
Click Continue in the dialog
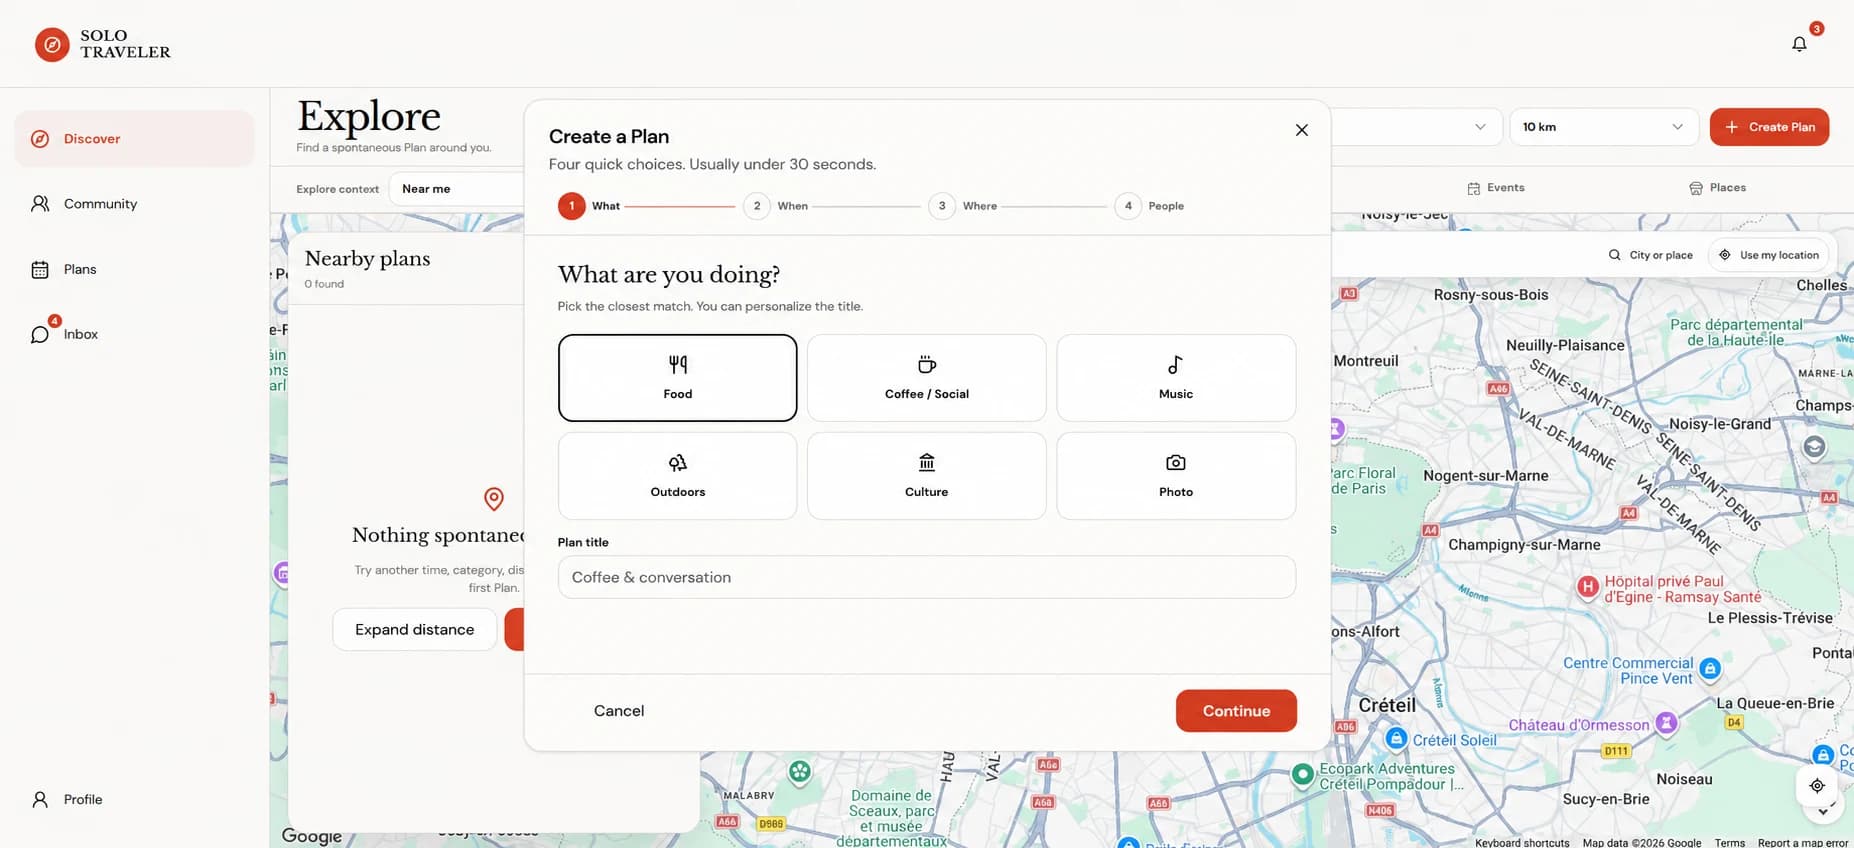coord(1236,711)
